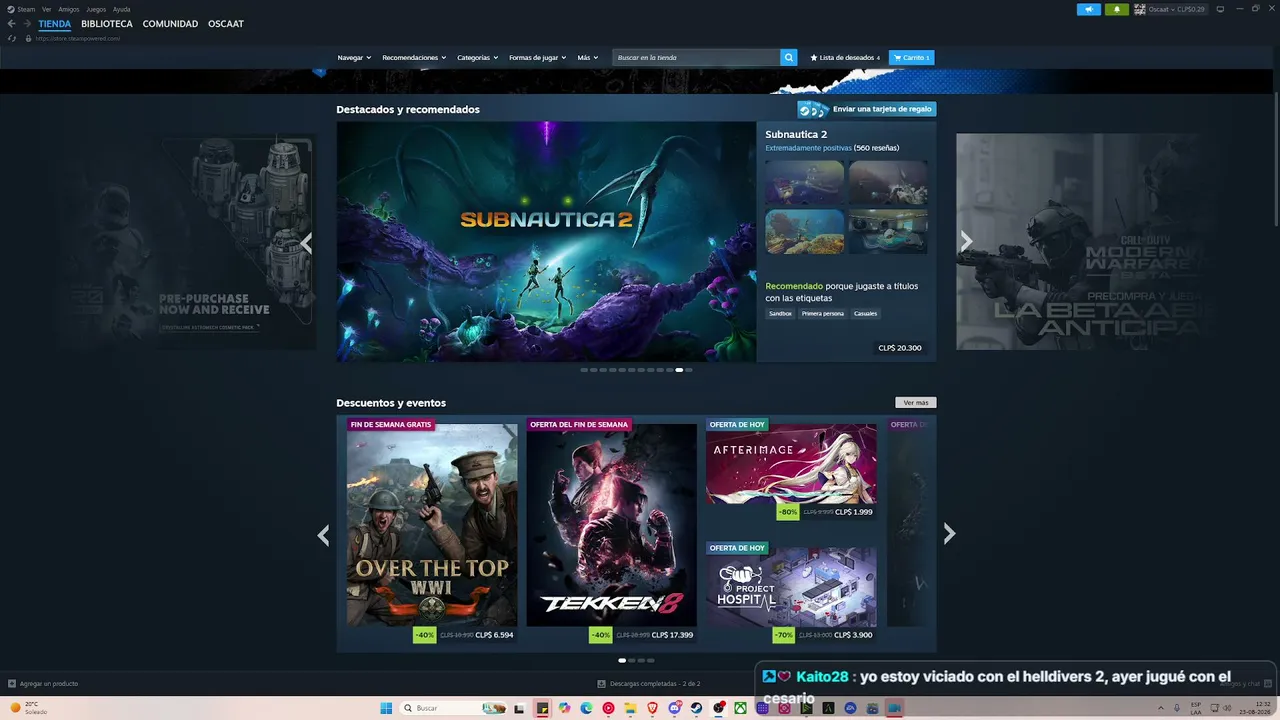Open Lista de deseados wishlist

[845, 58]
